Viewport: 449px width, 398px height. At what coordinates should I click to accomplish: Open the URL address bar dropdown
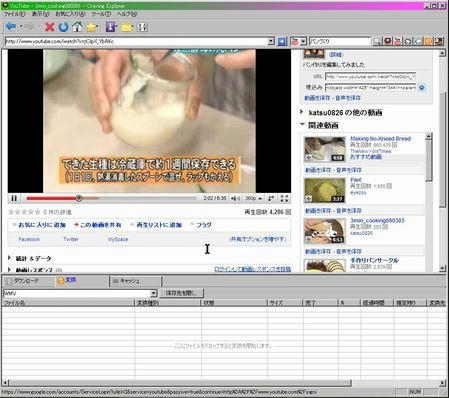point(271,41)
